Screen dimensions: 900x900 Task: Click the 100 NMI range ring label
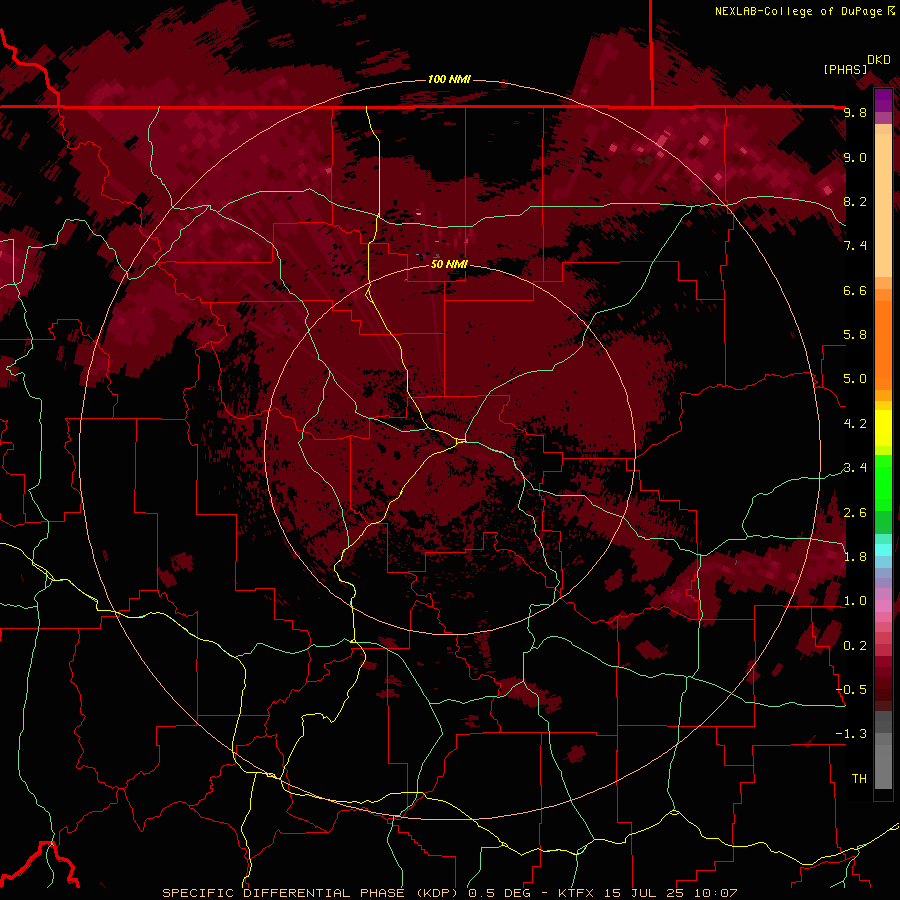(449, 79)
